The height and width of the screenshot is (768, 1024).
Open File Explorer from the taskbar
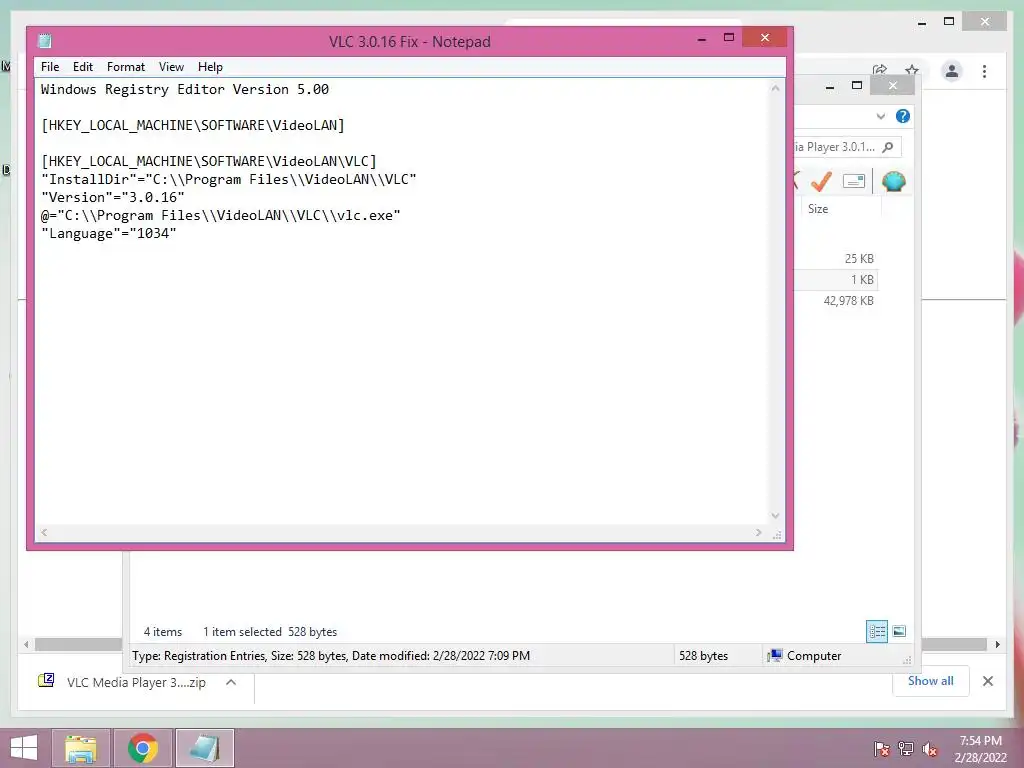coord(80,748)
